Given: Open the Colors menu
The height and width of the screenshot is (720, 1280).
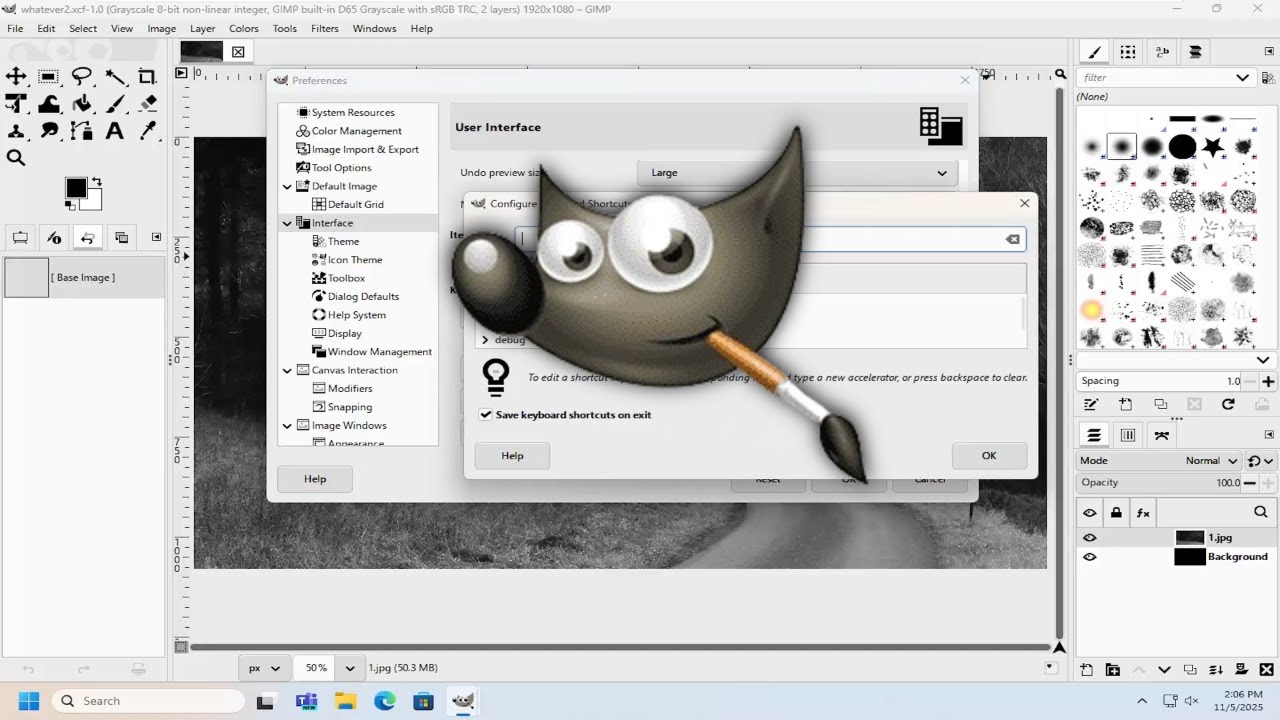Looking at the screenshot, I should coord(244,28).
